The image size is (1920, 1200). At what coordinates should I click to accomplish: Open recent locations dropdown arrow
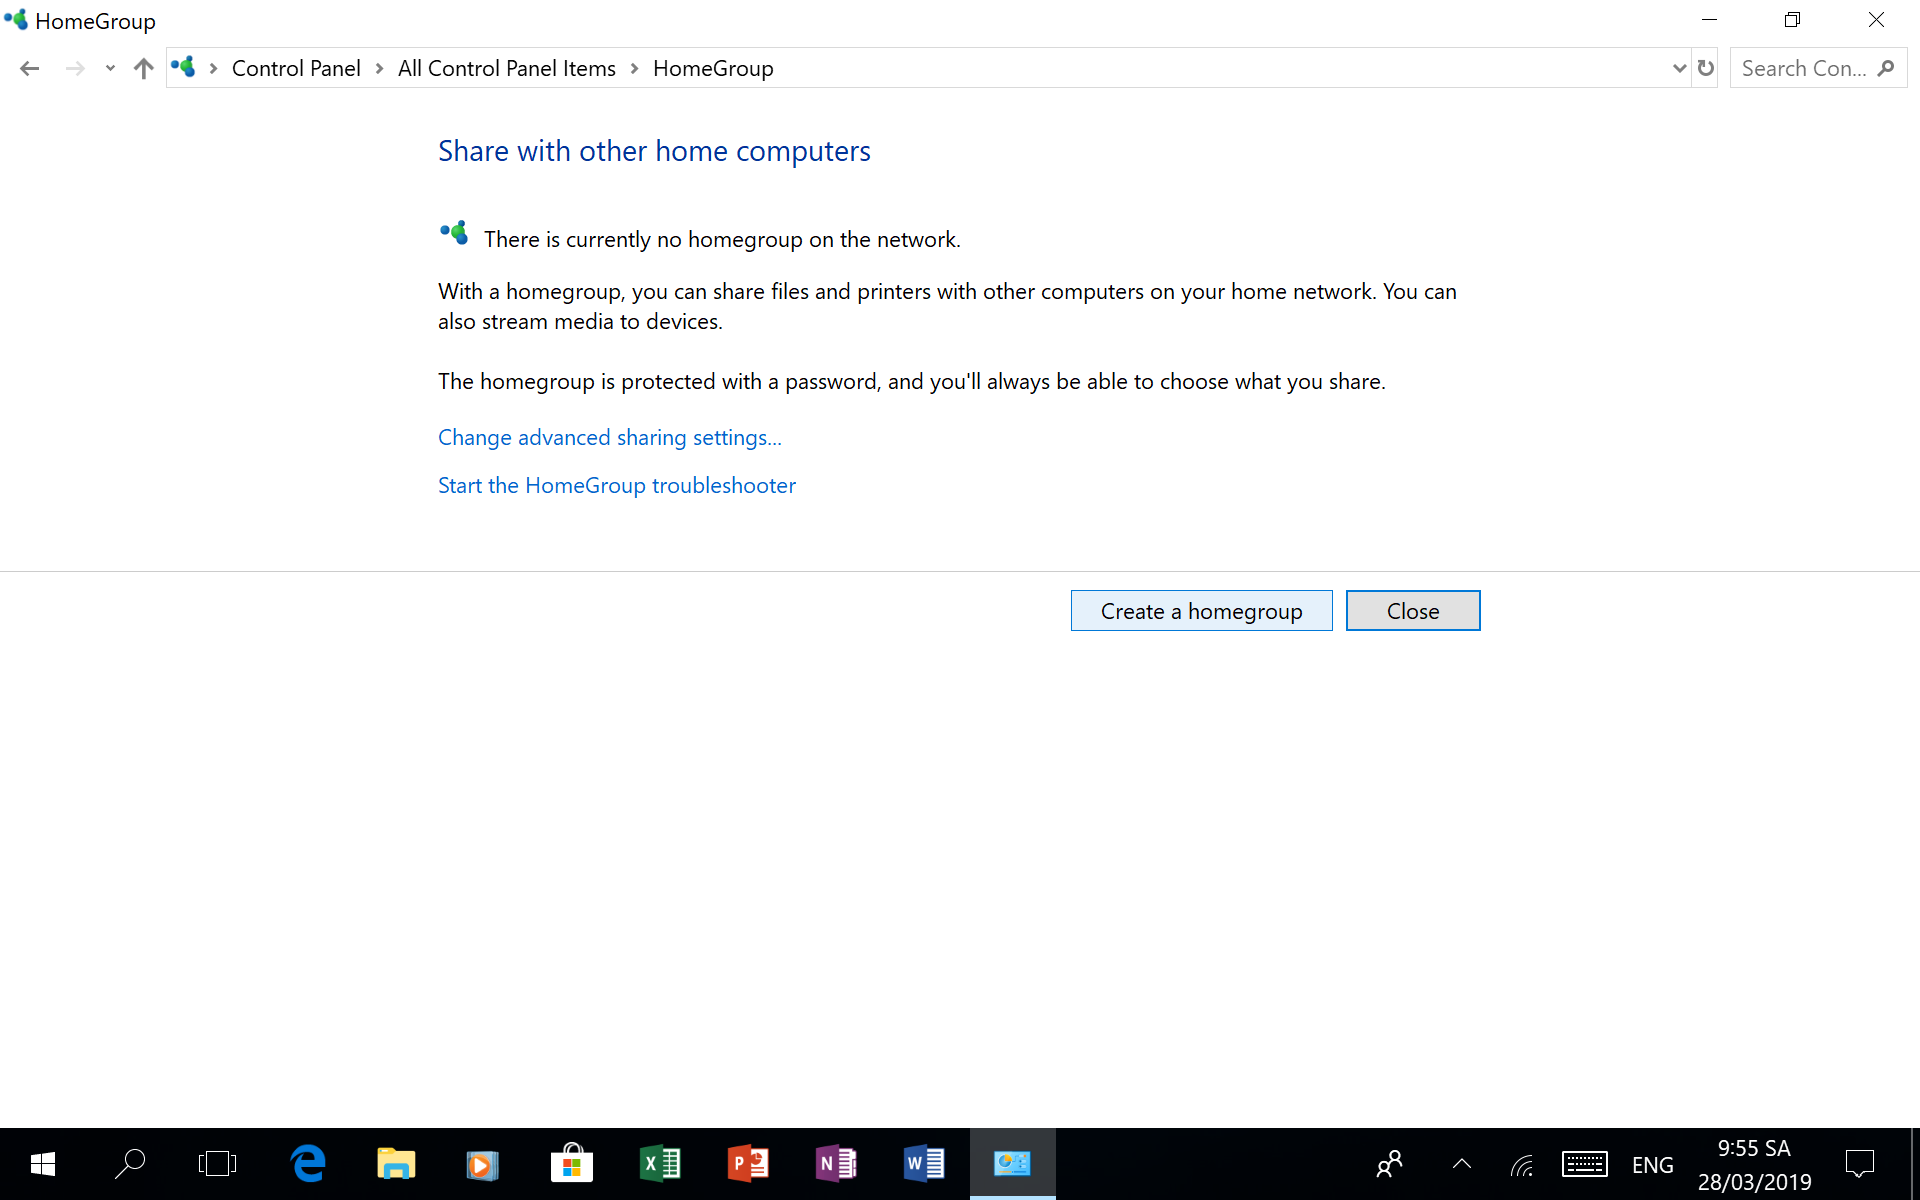pyautogui.click(x=110, y=68)
